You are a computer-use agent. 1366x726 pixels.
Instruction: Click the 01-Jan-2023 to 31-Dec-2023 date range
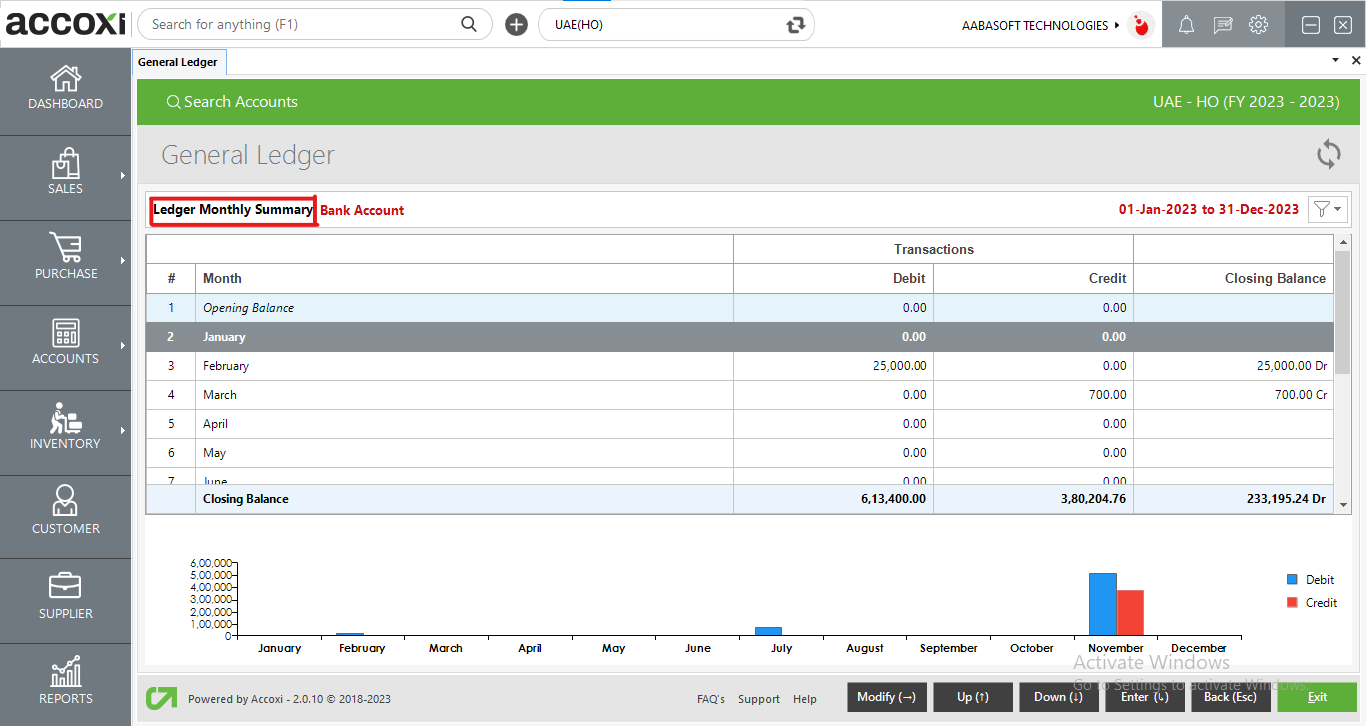1208,209
